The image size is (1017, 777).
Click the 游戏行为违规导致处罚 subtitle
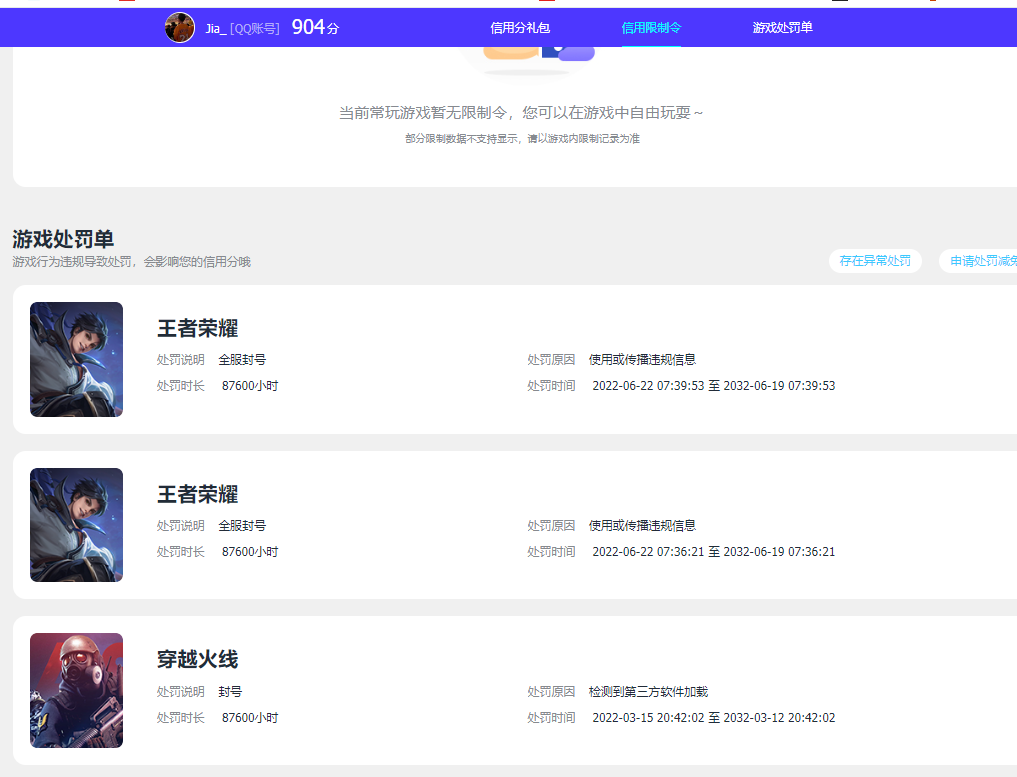click(x=131, y=261)
